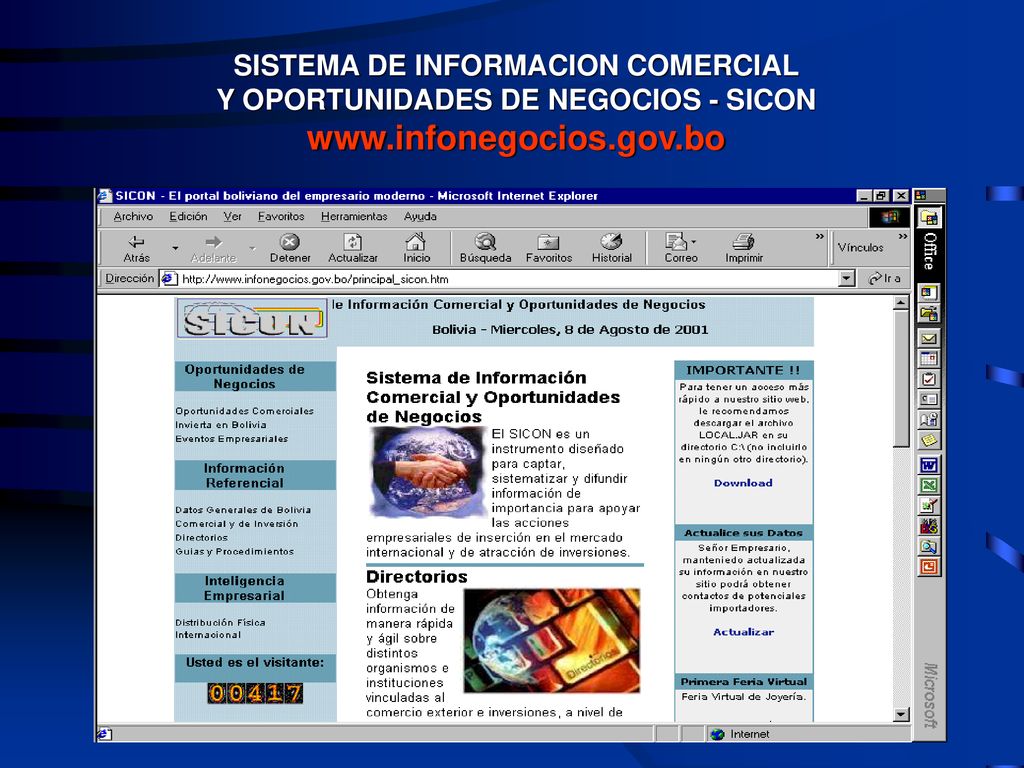Click the Windows logo throbber in the menu bar
The height and width of the screenshot is (768, 1024).
point(889,217)
